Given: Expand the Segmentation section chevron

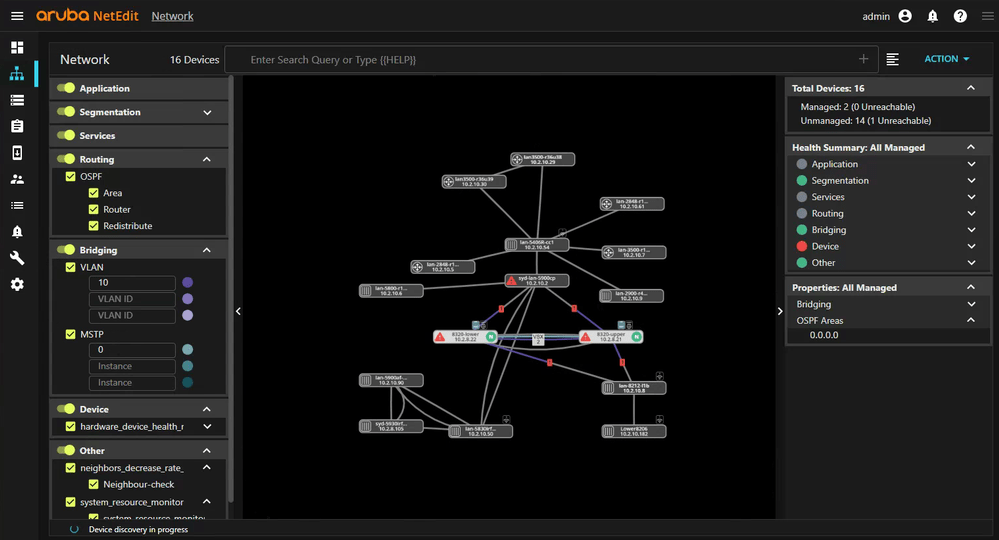Looking at the screenshot, I should coord(207,113).
